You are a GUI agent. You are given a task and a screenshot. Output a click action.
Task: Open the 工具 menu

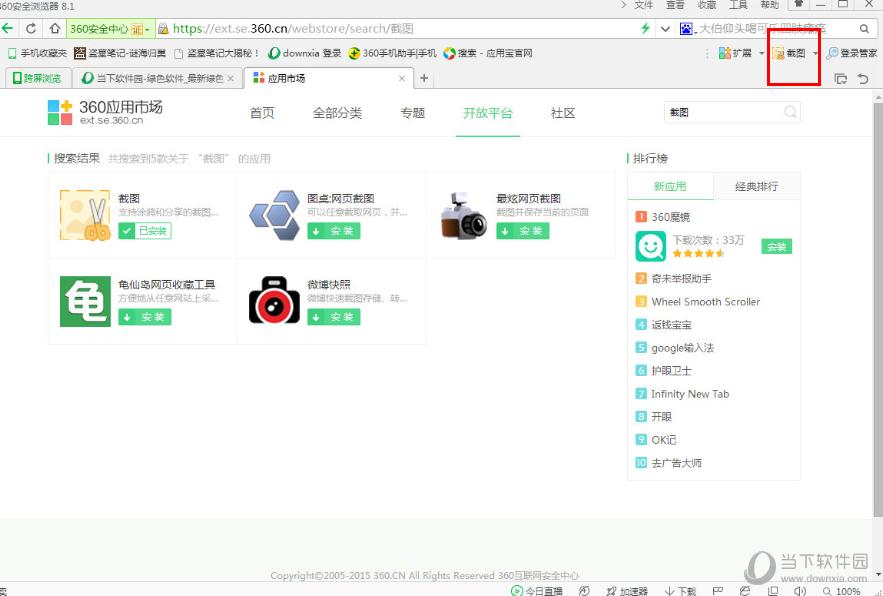[738, 5]
